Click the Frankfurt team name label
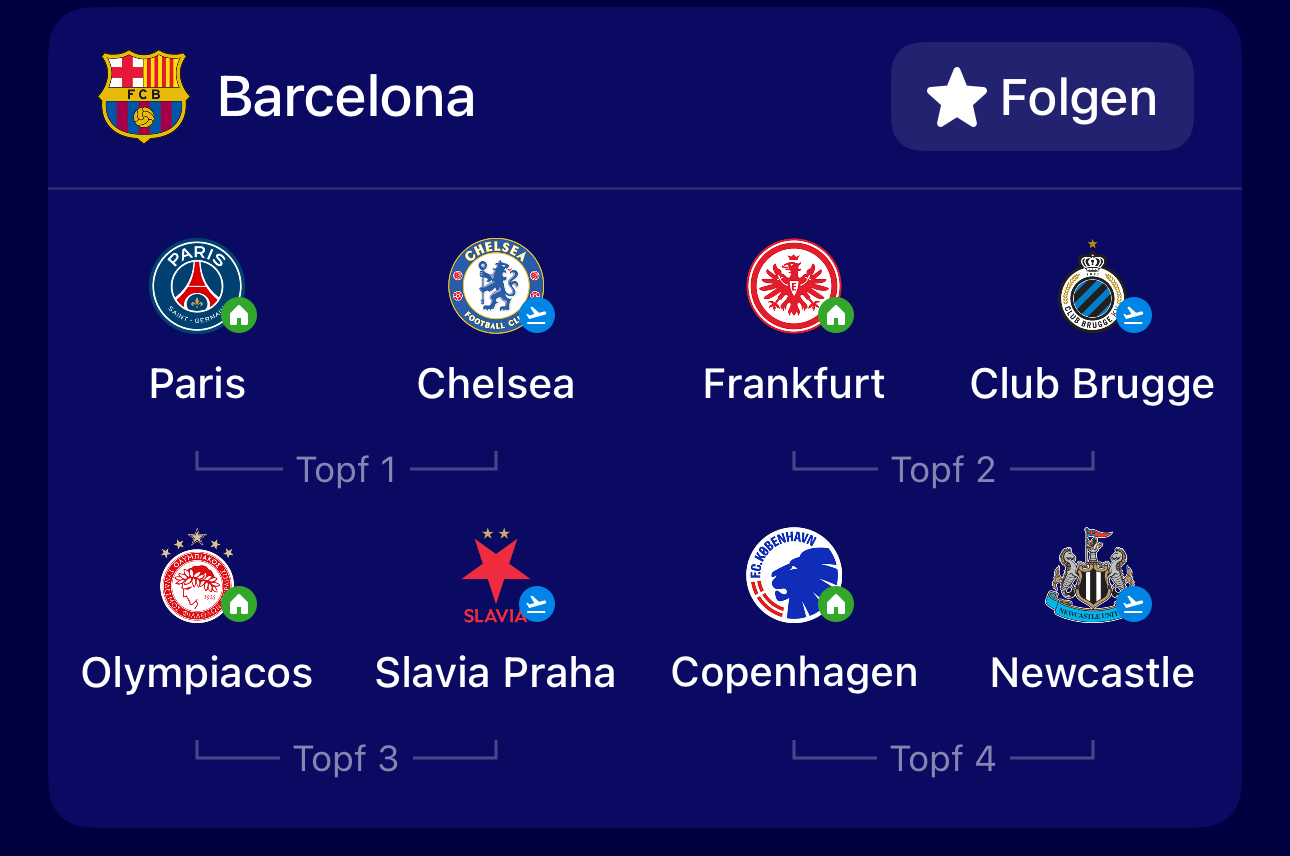Viewport: 1290px width, 856px height. click(794, 384)
